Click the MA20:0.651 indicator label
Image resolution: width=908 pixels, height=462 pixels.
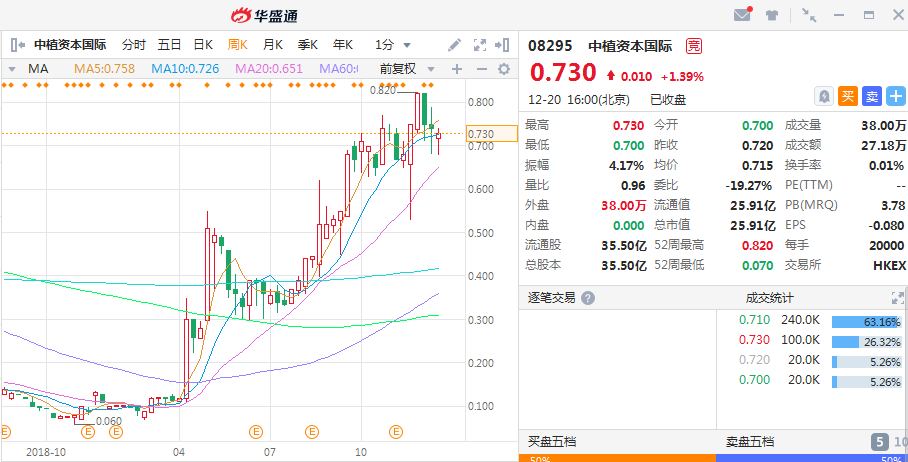point(269,69)
